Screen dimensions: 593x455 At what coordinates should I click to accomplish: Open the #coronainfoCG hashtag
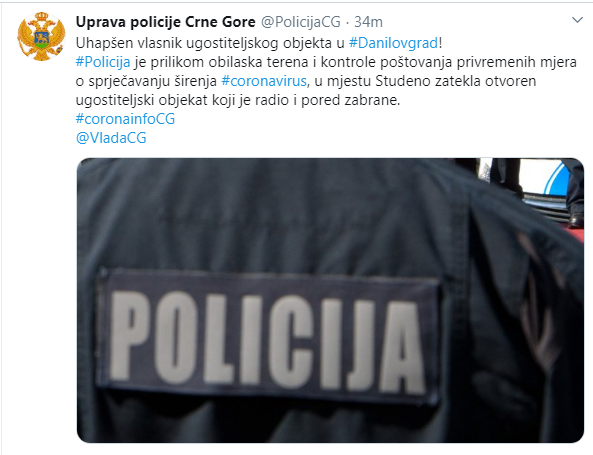125,118
